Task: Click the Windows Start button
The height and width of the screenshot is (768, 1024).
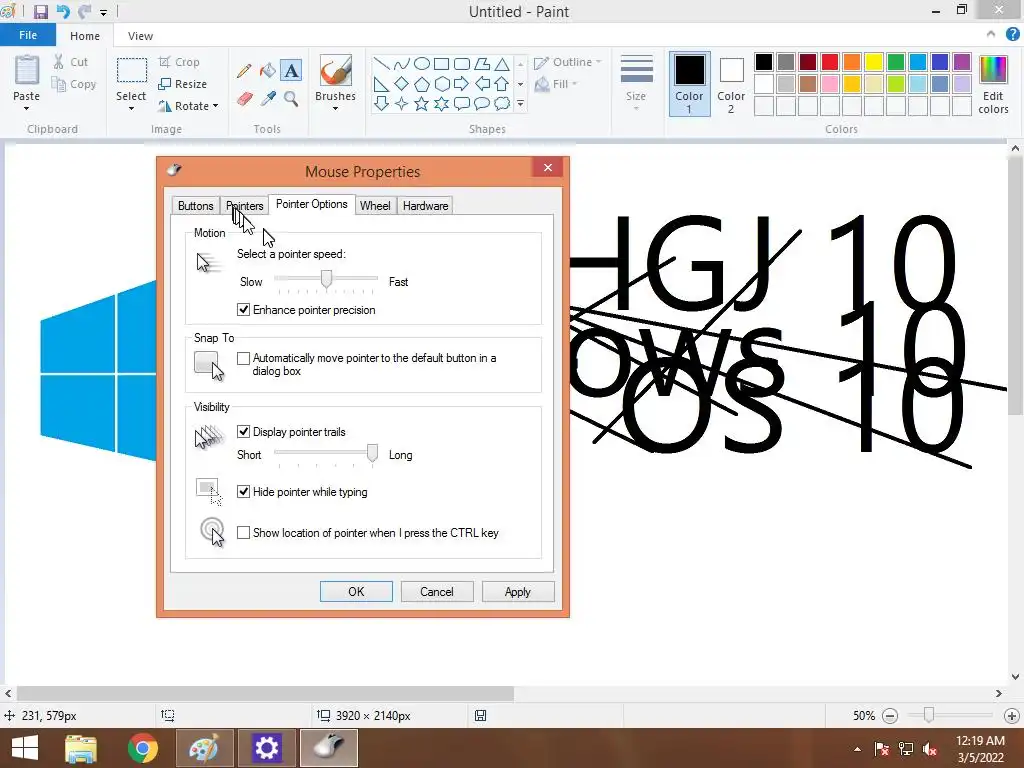Action: point(25,748)
